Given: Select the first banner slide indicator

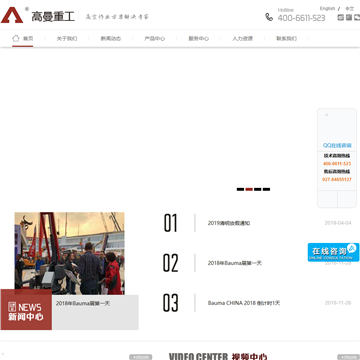Looking at the screenshot, I should (240, 189).
